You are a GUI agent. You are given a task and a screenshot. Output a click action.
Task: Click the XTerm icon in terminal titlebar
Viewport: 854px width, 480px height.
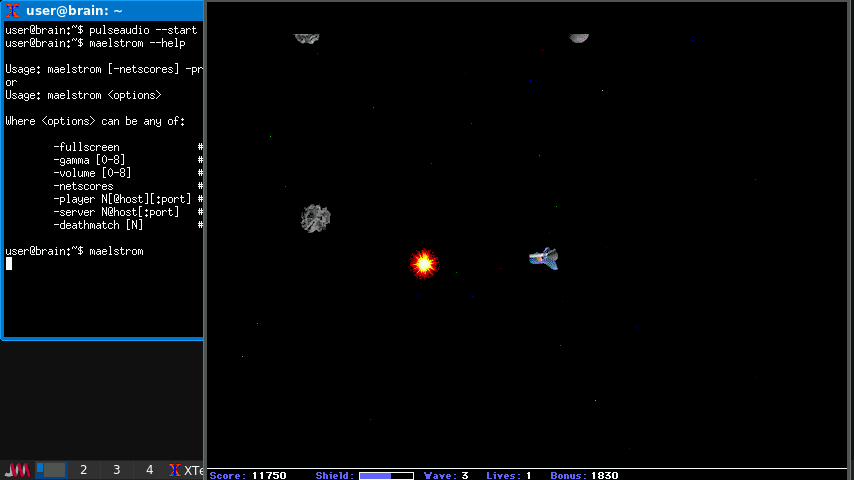pyautogui.click(x=12, y=11)
